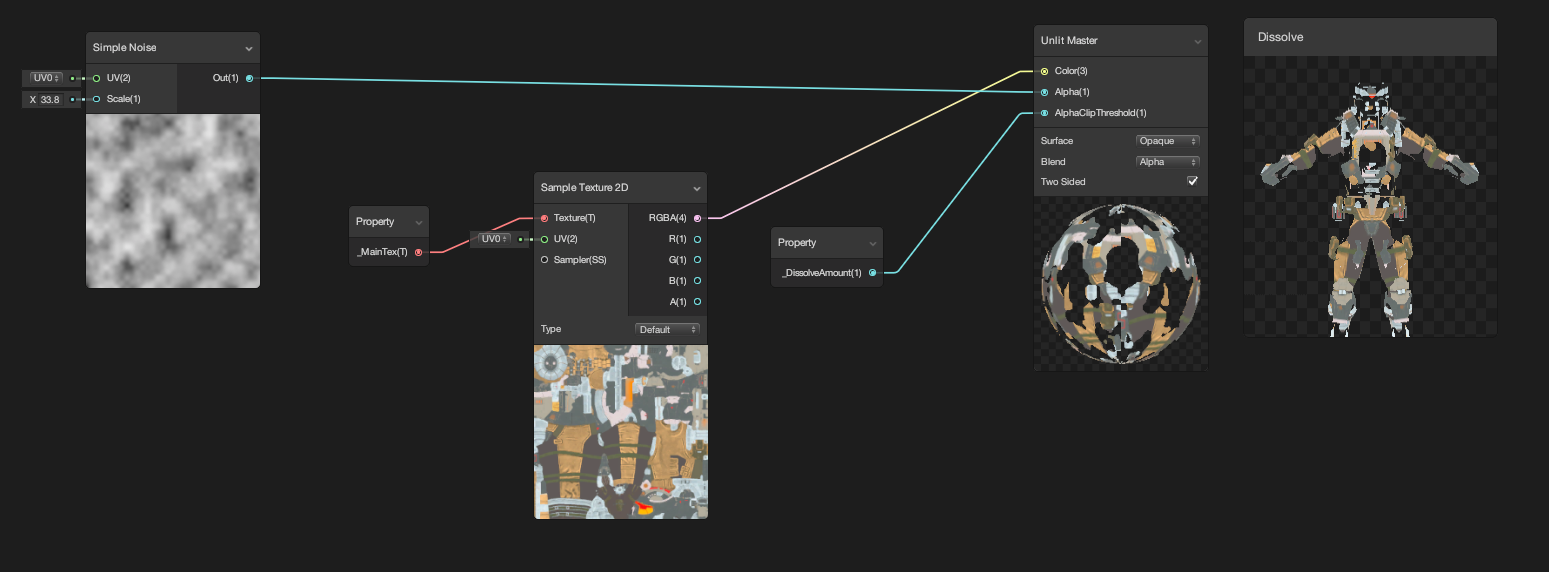
Task: Click the Scale X value field showing 33.8
Action: click(52, 99)
